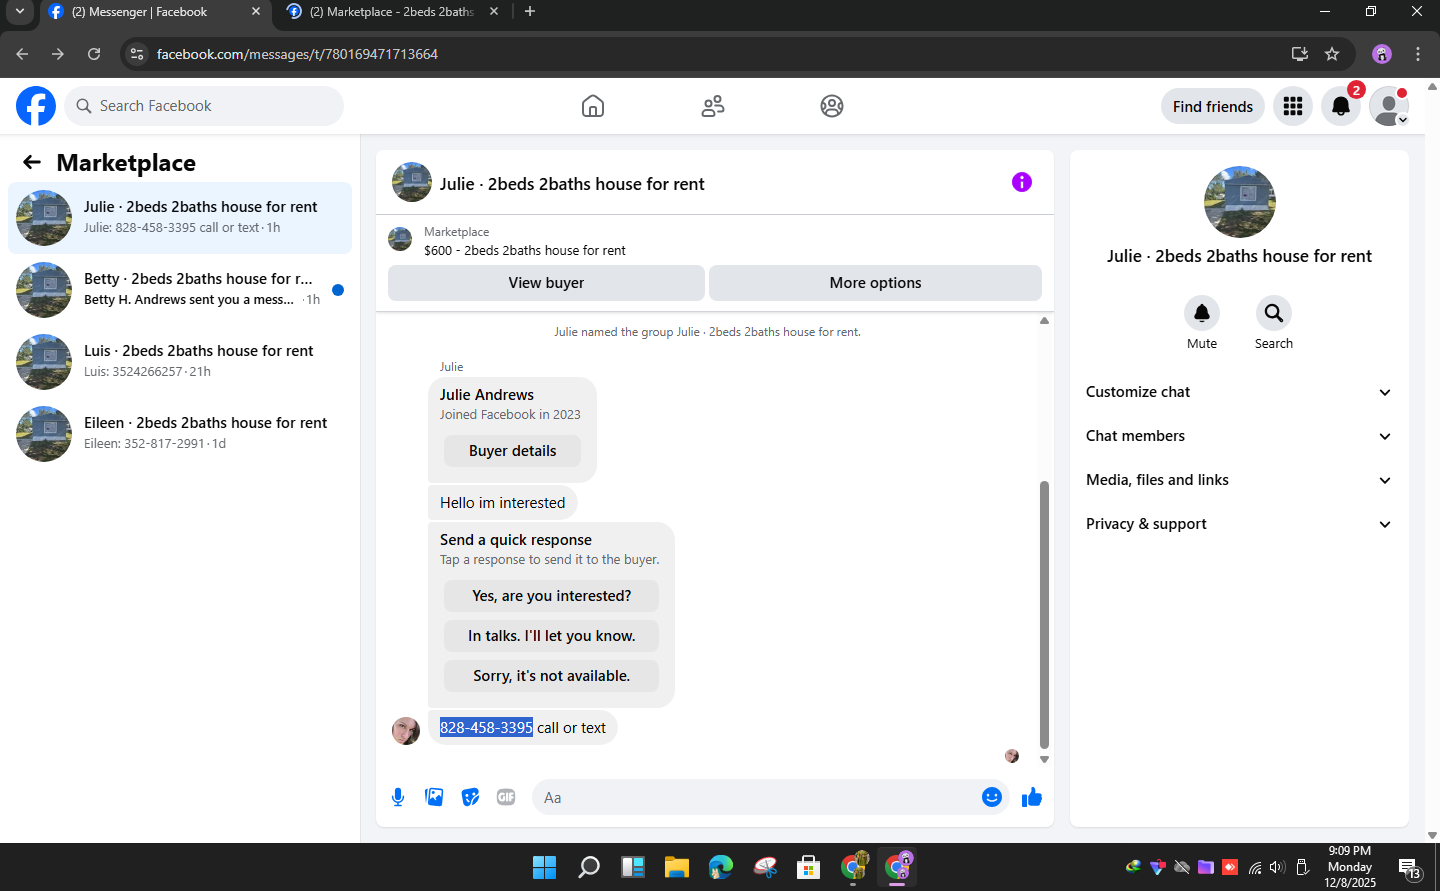Open the account profile avatar menu
This screenshot has height=891, width=1440.
(1389, 106)
